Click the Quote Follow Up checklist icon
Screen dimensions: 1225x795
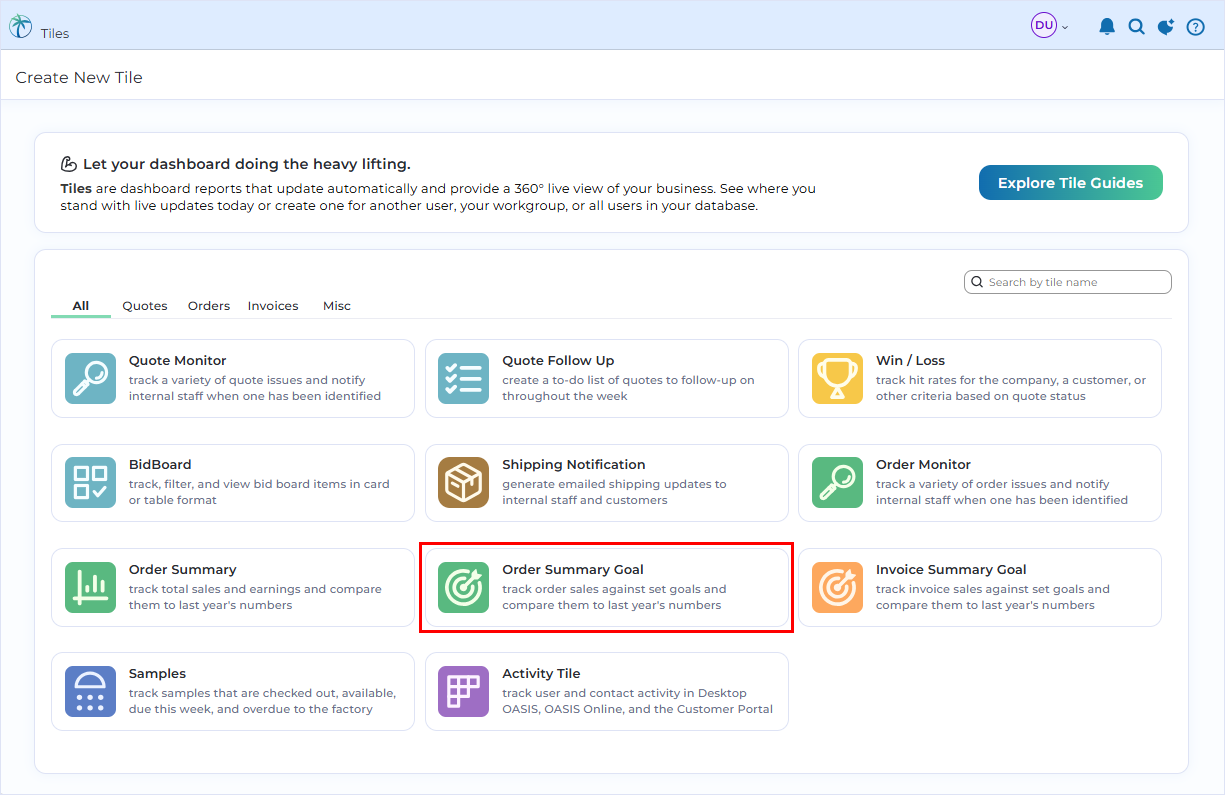pos(463,379)
